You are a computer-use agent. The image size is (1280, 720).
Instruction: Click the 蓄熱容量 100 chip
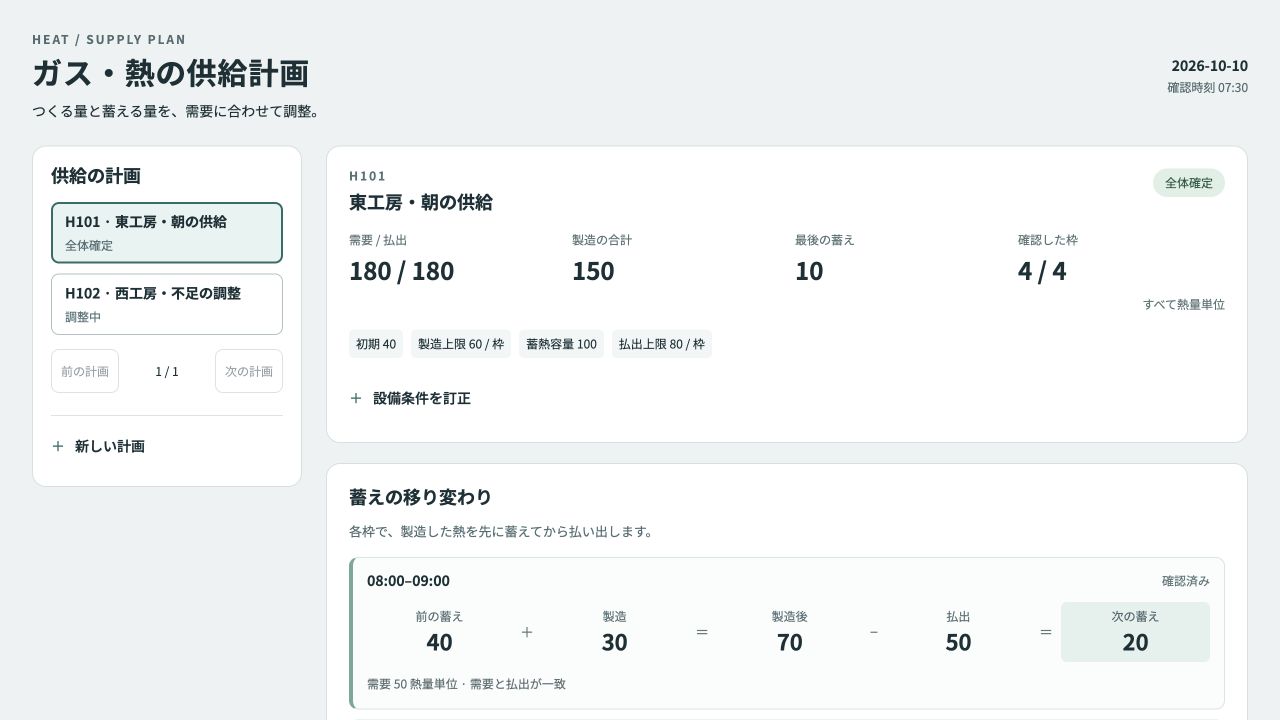tap(561, 344)
